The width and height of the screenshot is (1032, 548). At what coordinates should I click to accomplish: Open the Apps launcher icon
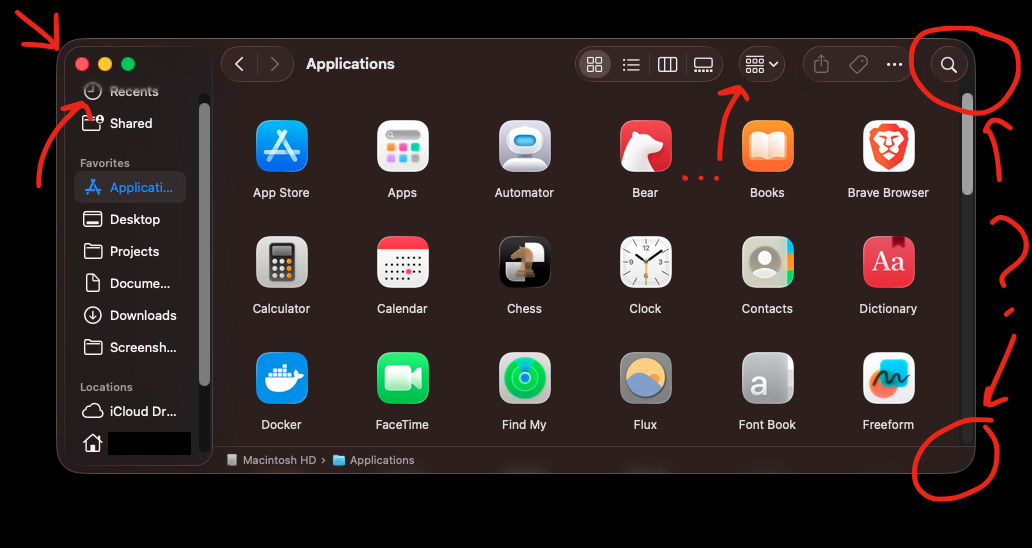pyautogui.click(x=403, y=146)
